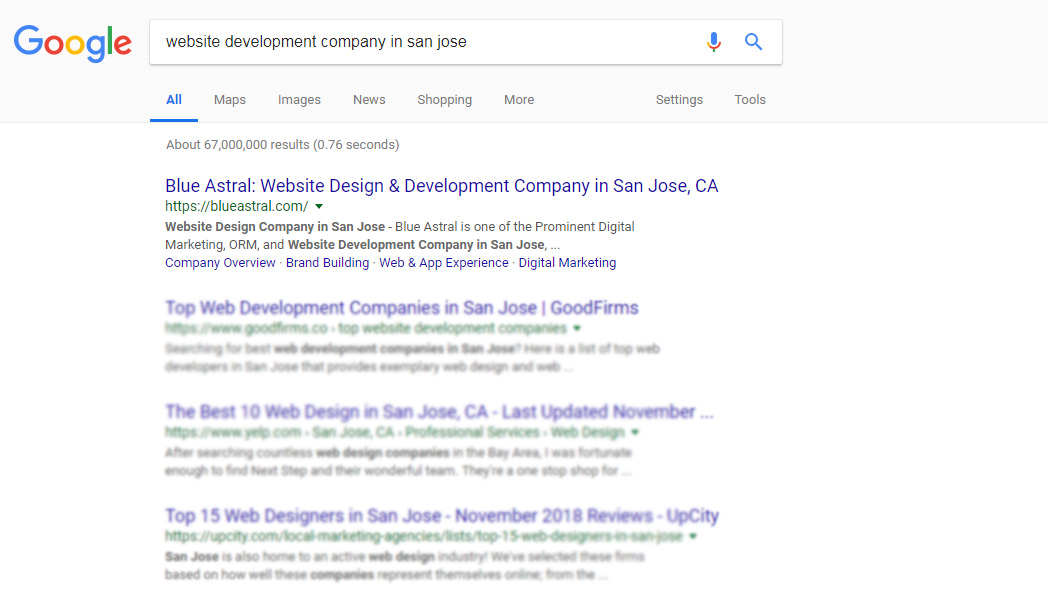Switch to the Images tab
1048x591 pixels.
tap(299, 100)
